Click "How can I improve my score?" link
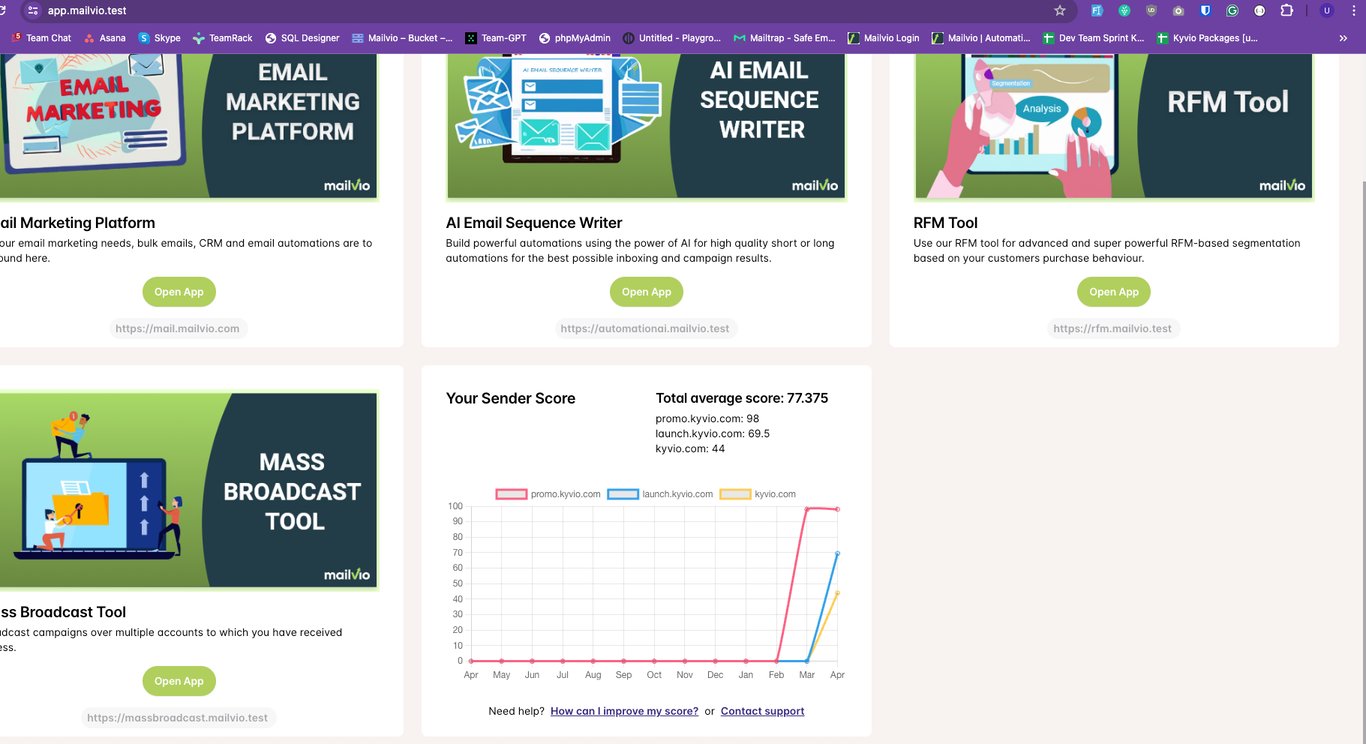This screenshot has width=1366, height=744. pyautogui.click(x=624, y=711)
